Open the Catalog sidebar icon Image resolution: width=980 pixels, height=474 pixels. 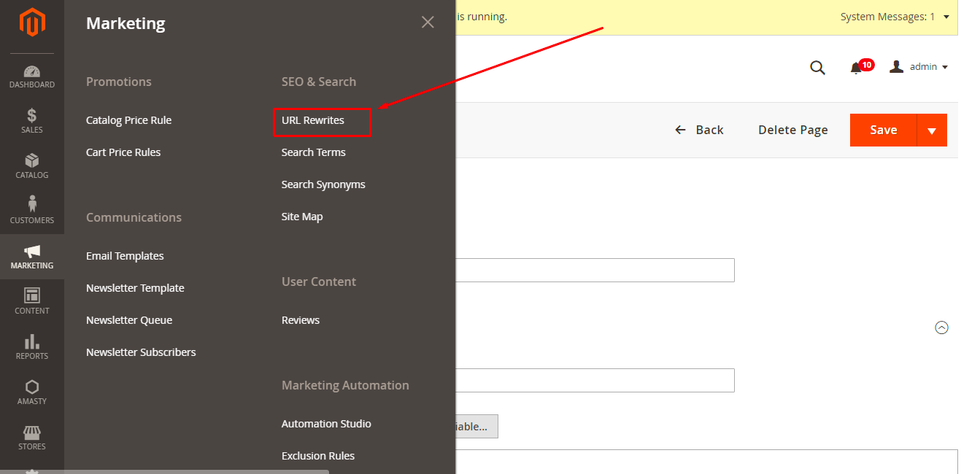pos(32,166)
